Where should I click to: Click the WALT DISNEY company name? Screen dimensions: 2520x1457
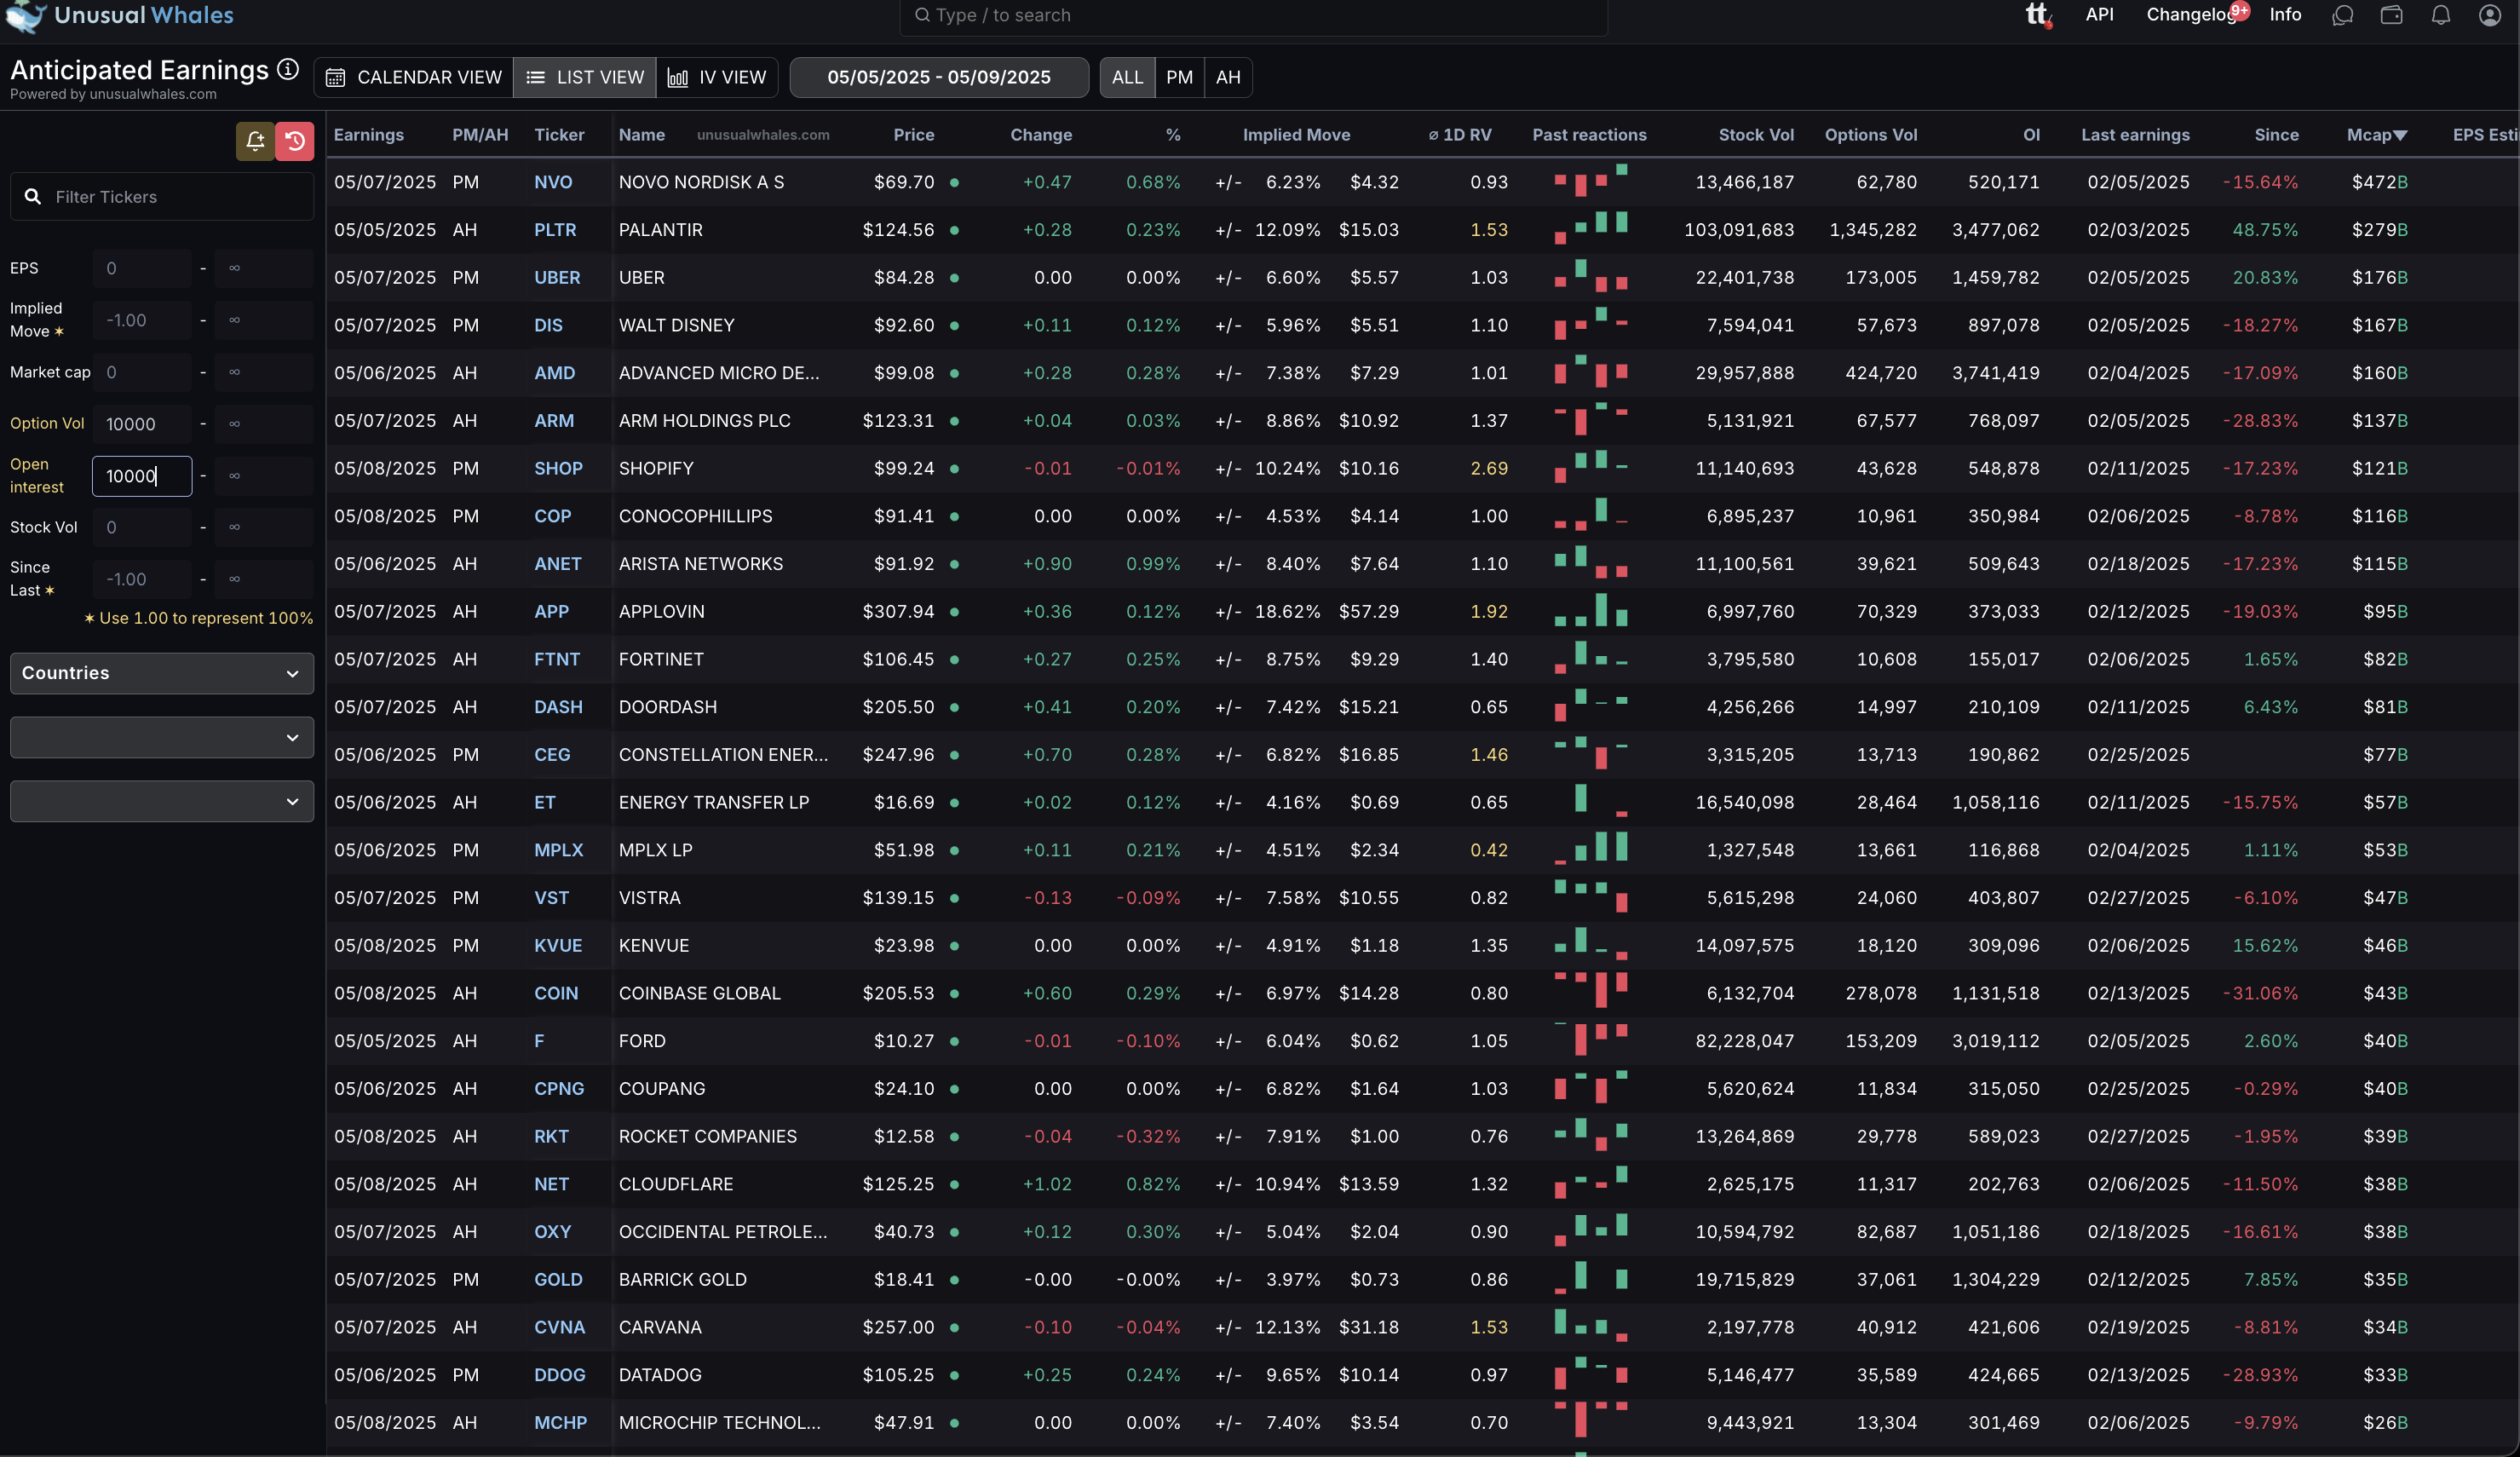click(x=676, y=325)
